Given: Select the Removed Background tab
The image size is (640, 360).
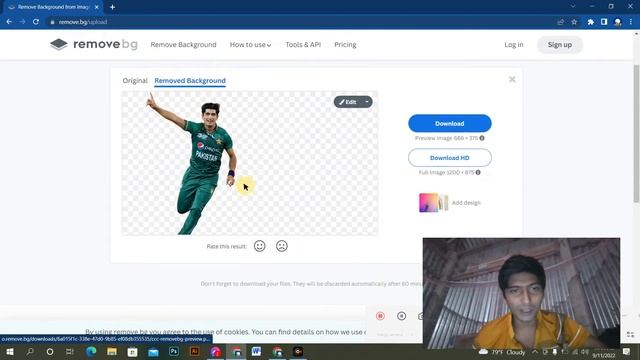Looking at the screenshot, I should coord(190,80).
